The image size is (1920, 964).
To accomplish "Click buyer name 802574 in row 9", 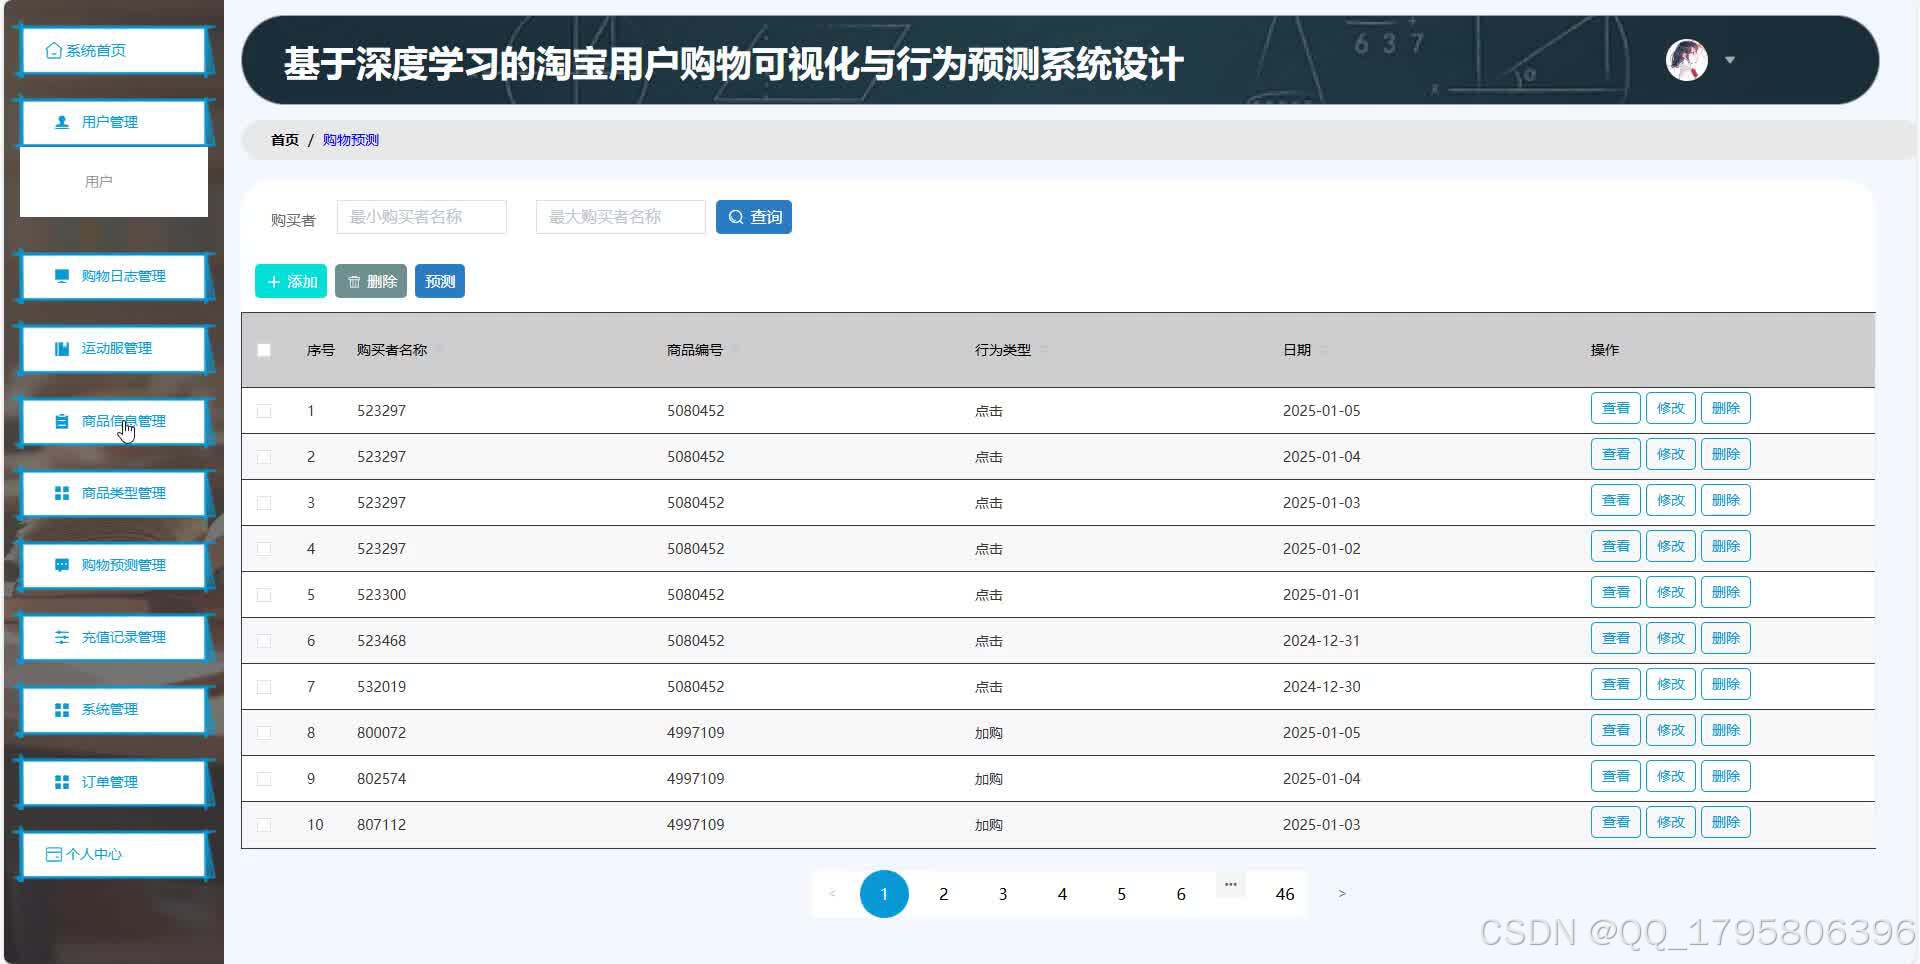I will (381, 779).
